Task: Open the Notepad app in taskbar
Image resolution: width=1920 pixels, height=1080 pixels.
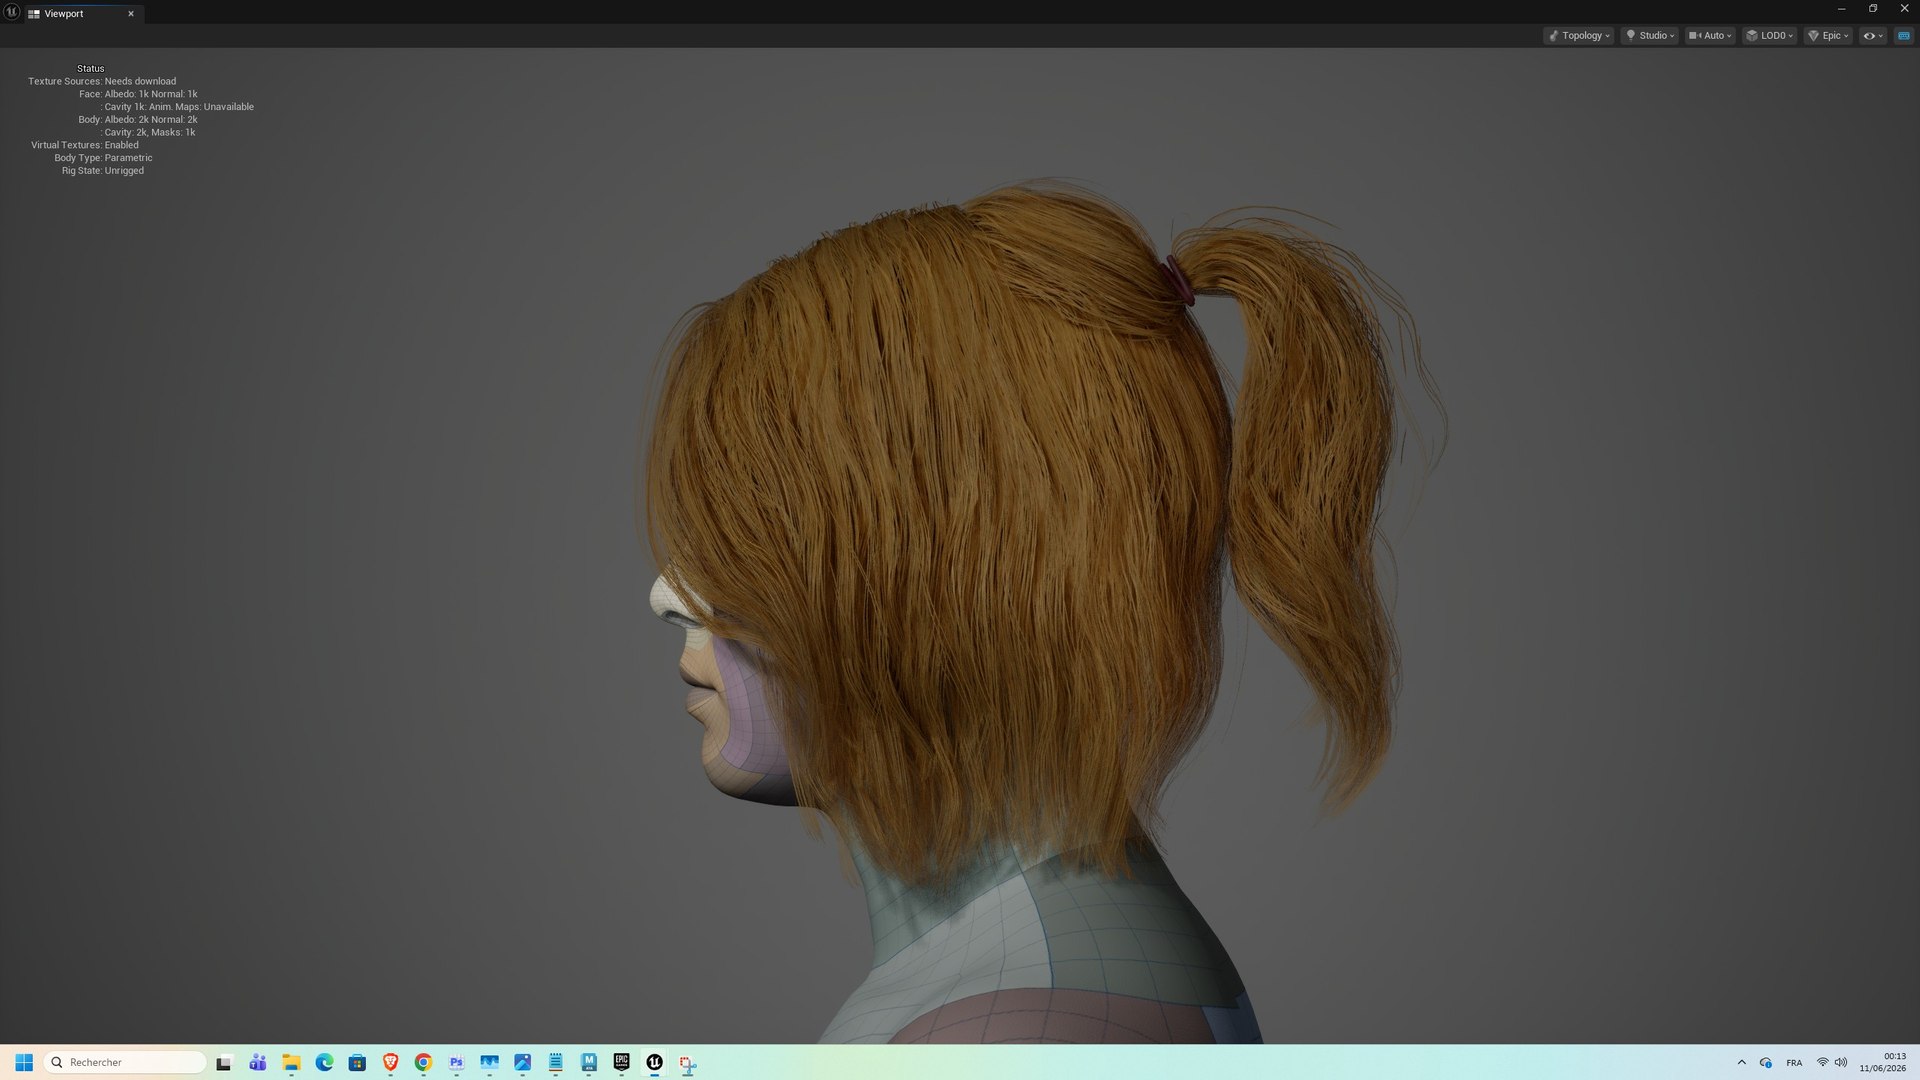Action: (555, 1062)
